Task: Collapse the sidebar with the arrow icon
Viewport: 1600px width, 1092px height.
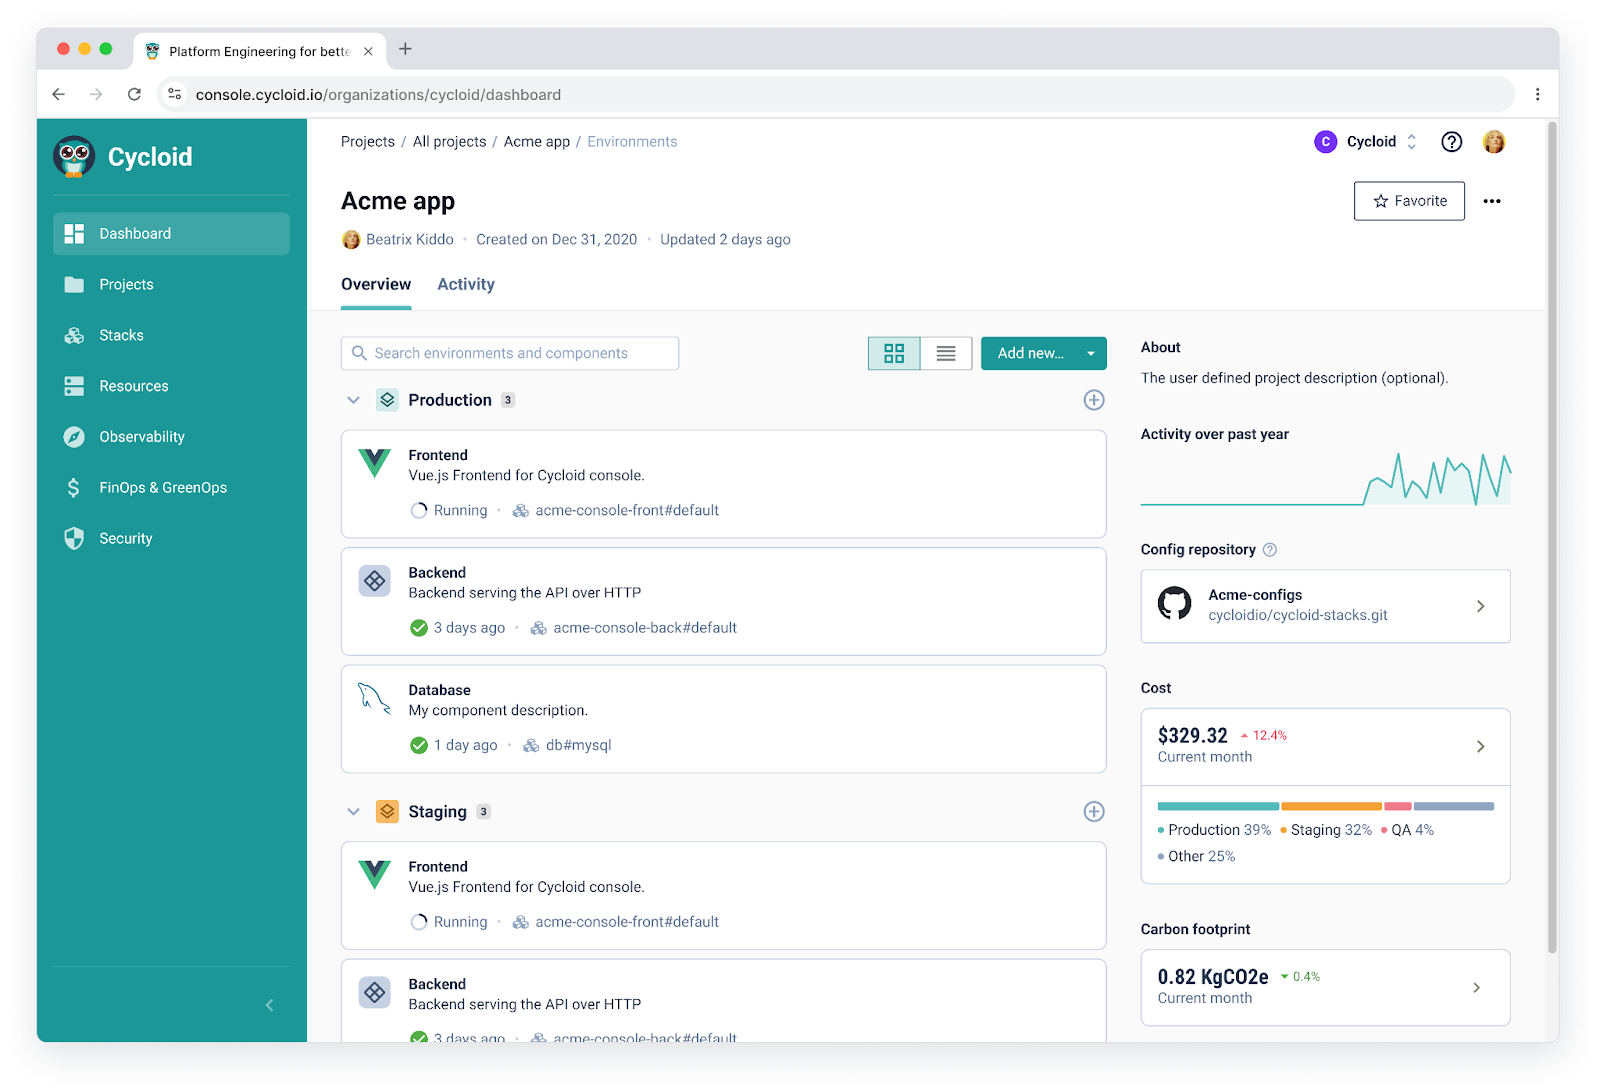Action: pyautogui.click(x=269, y=1005)
